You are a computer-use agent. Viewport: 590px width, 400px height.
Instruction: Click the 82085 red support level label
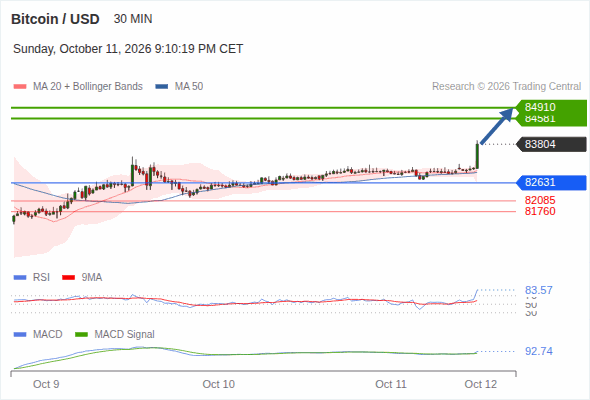click(540, 200)
